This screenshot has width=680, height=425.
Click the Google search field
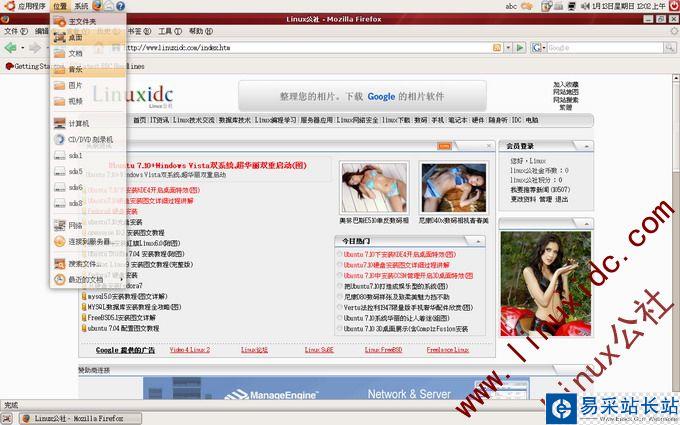pos(605,47)
